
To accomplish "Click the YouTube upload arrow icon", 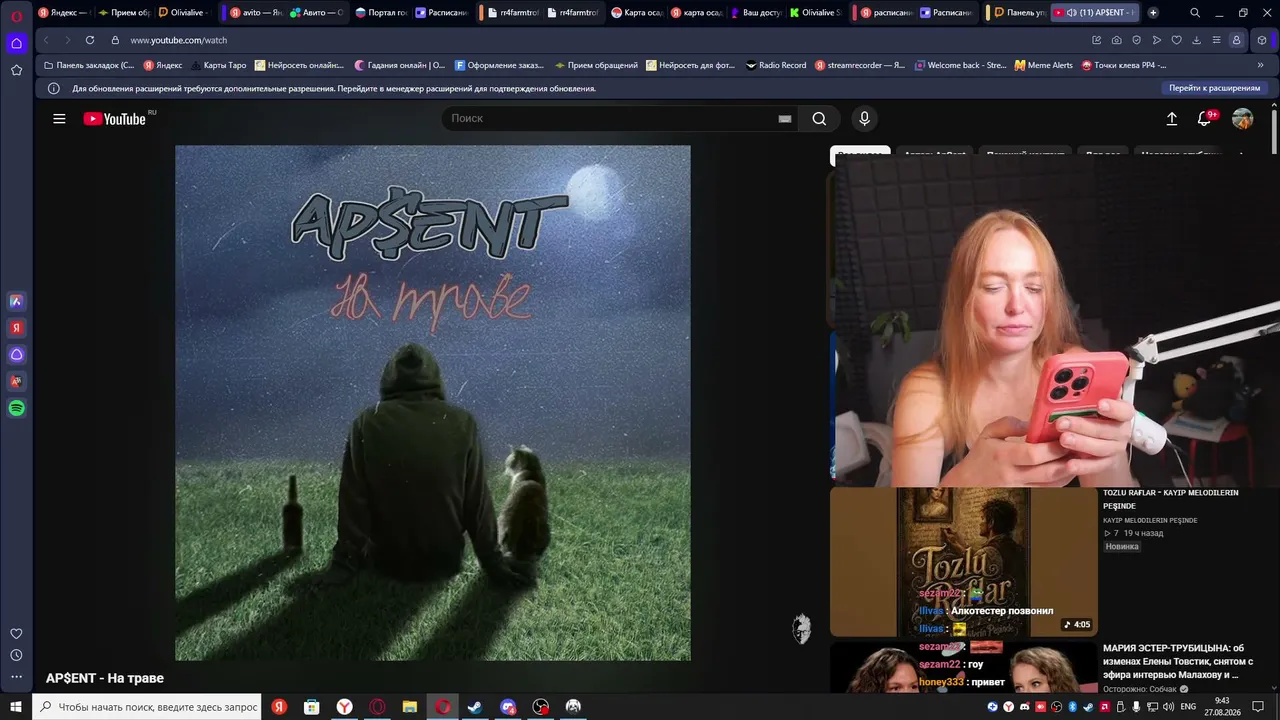I will [x=1172, y=119].
